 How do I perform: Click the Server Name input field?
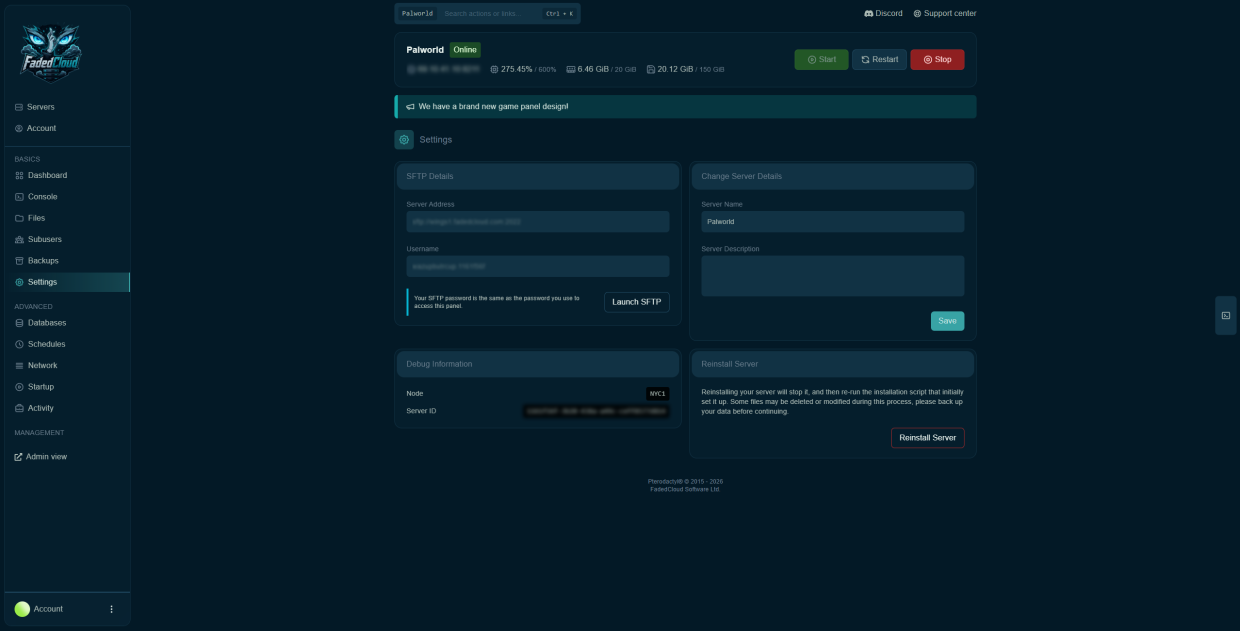tap(833, 222)
